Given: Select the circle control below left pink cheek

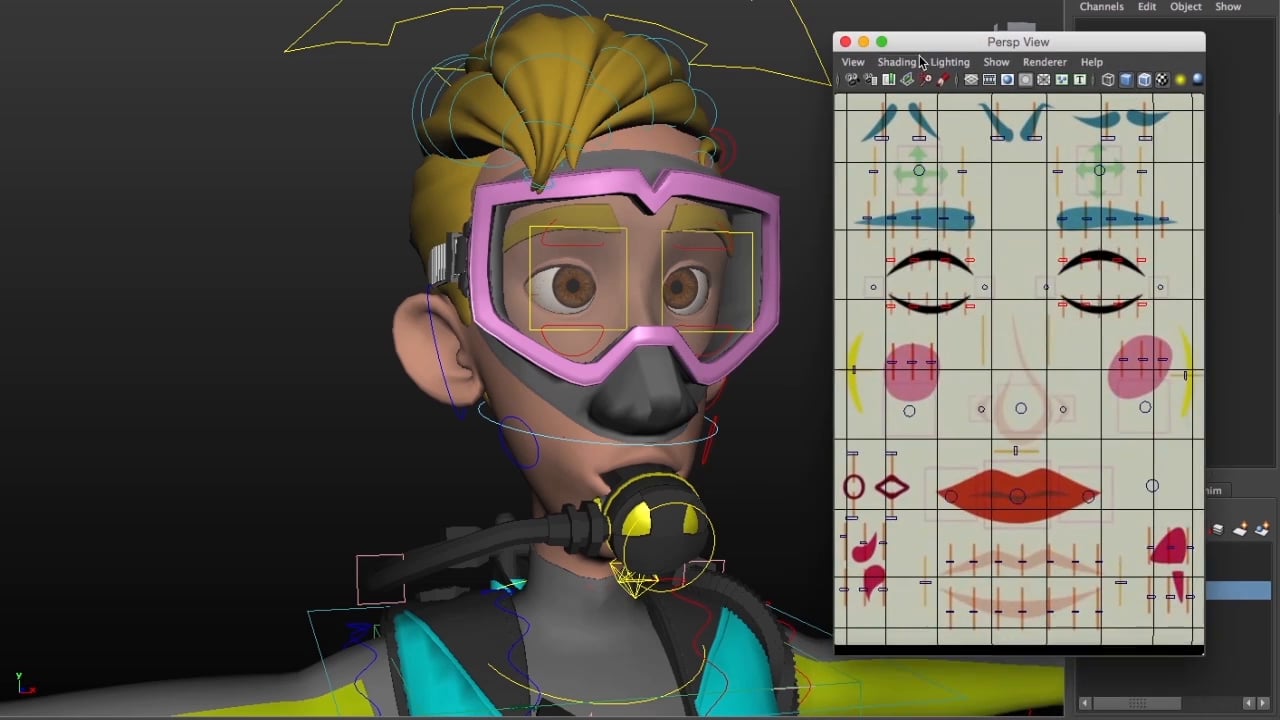Looking at the screenshot, I should (x=909, y=410).
